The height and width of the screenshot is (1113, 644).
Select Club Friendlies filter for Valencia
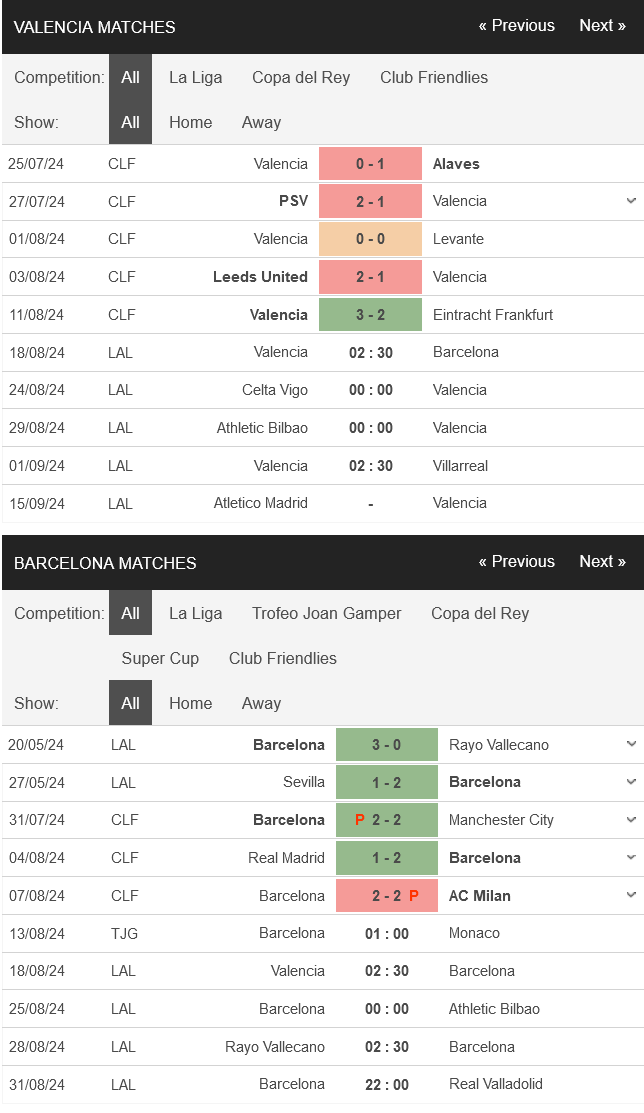tap(434, 77)
